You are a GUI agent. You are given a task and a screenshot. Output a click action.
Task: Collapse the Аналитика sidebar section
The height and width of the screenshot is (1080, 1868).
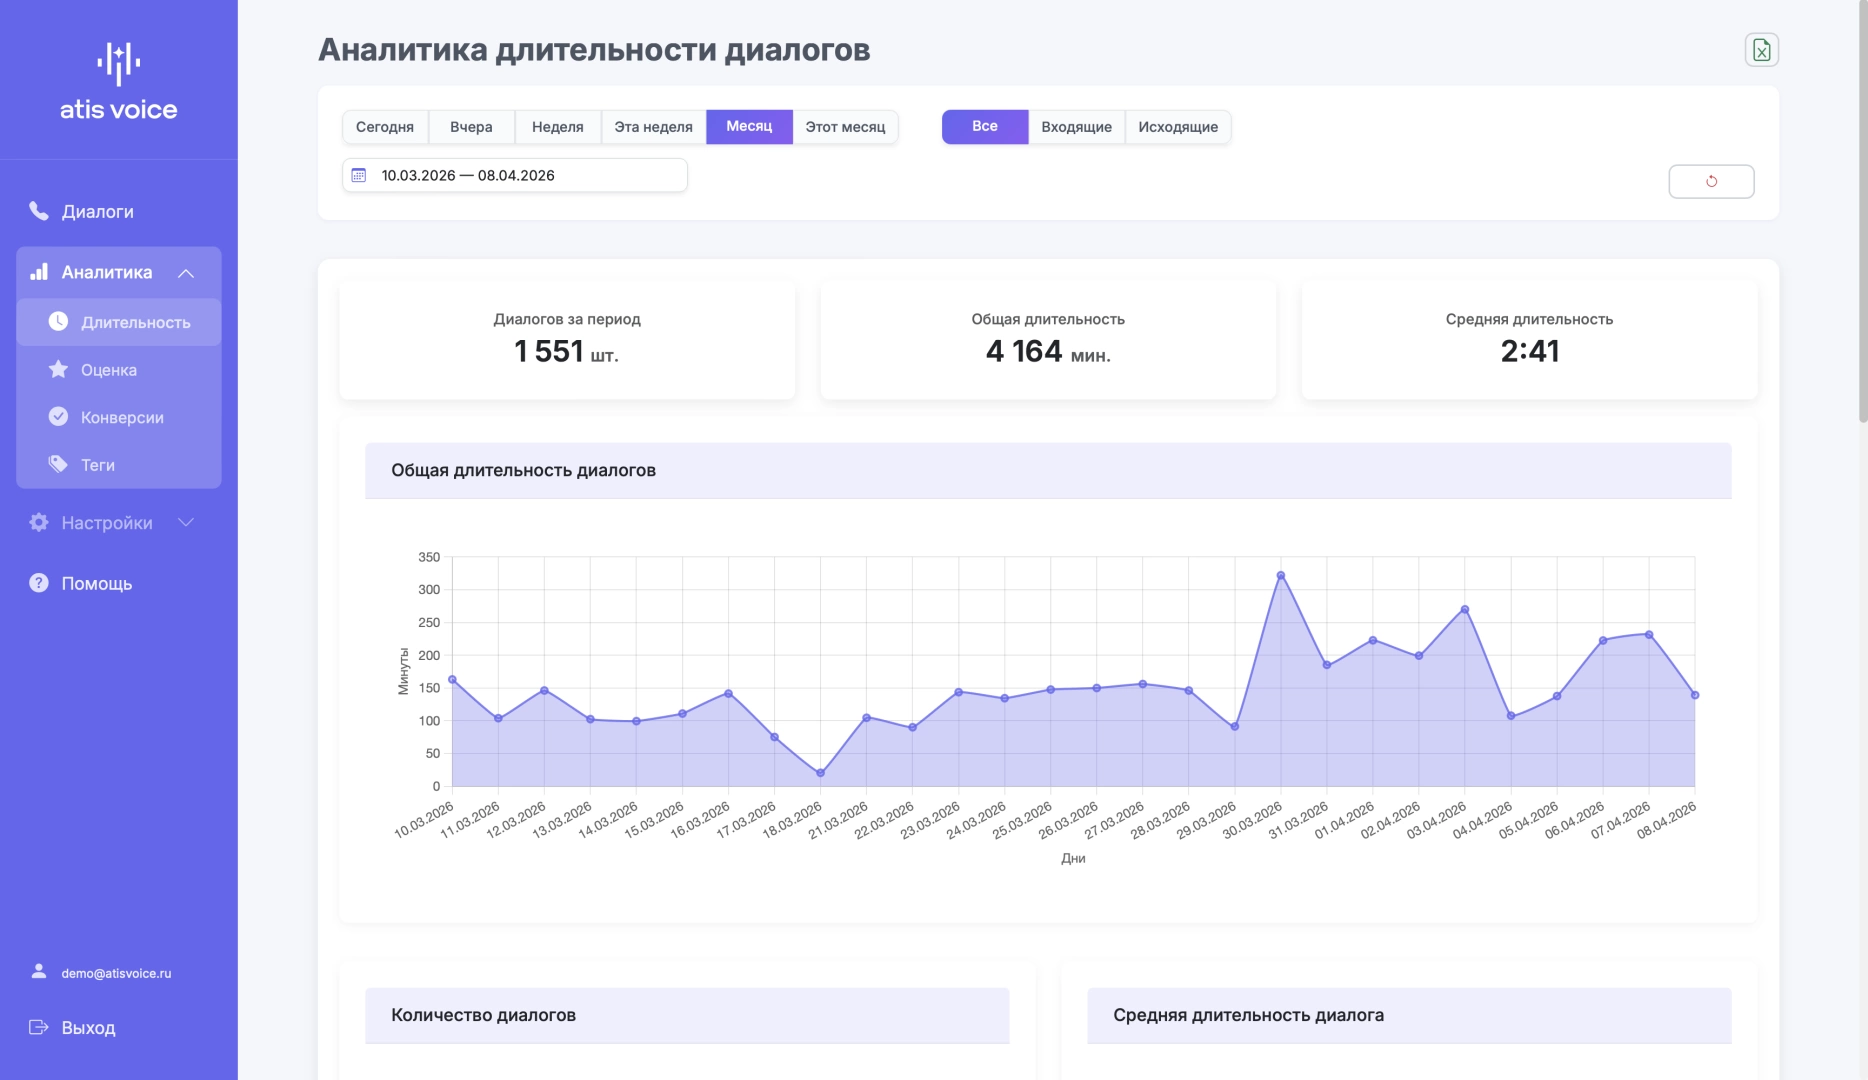pos(186,273)
